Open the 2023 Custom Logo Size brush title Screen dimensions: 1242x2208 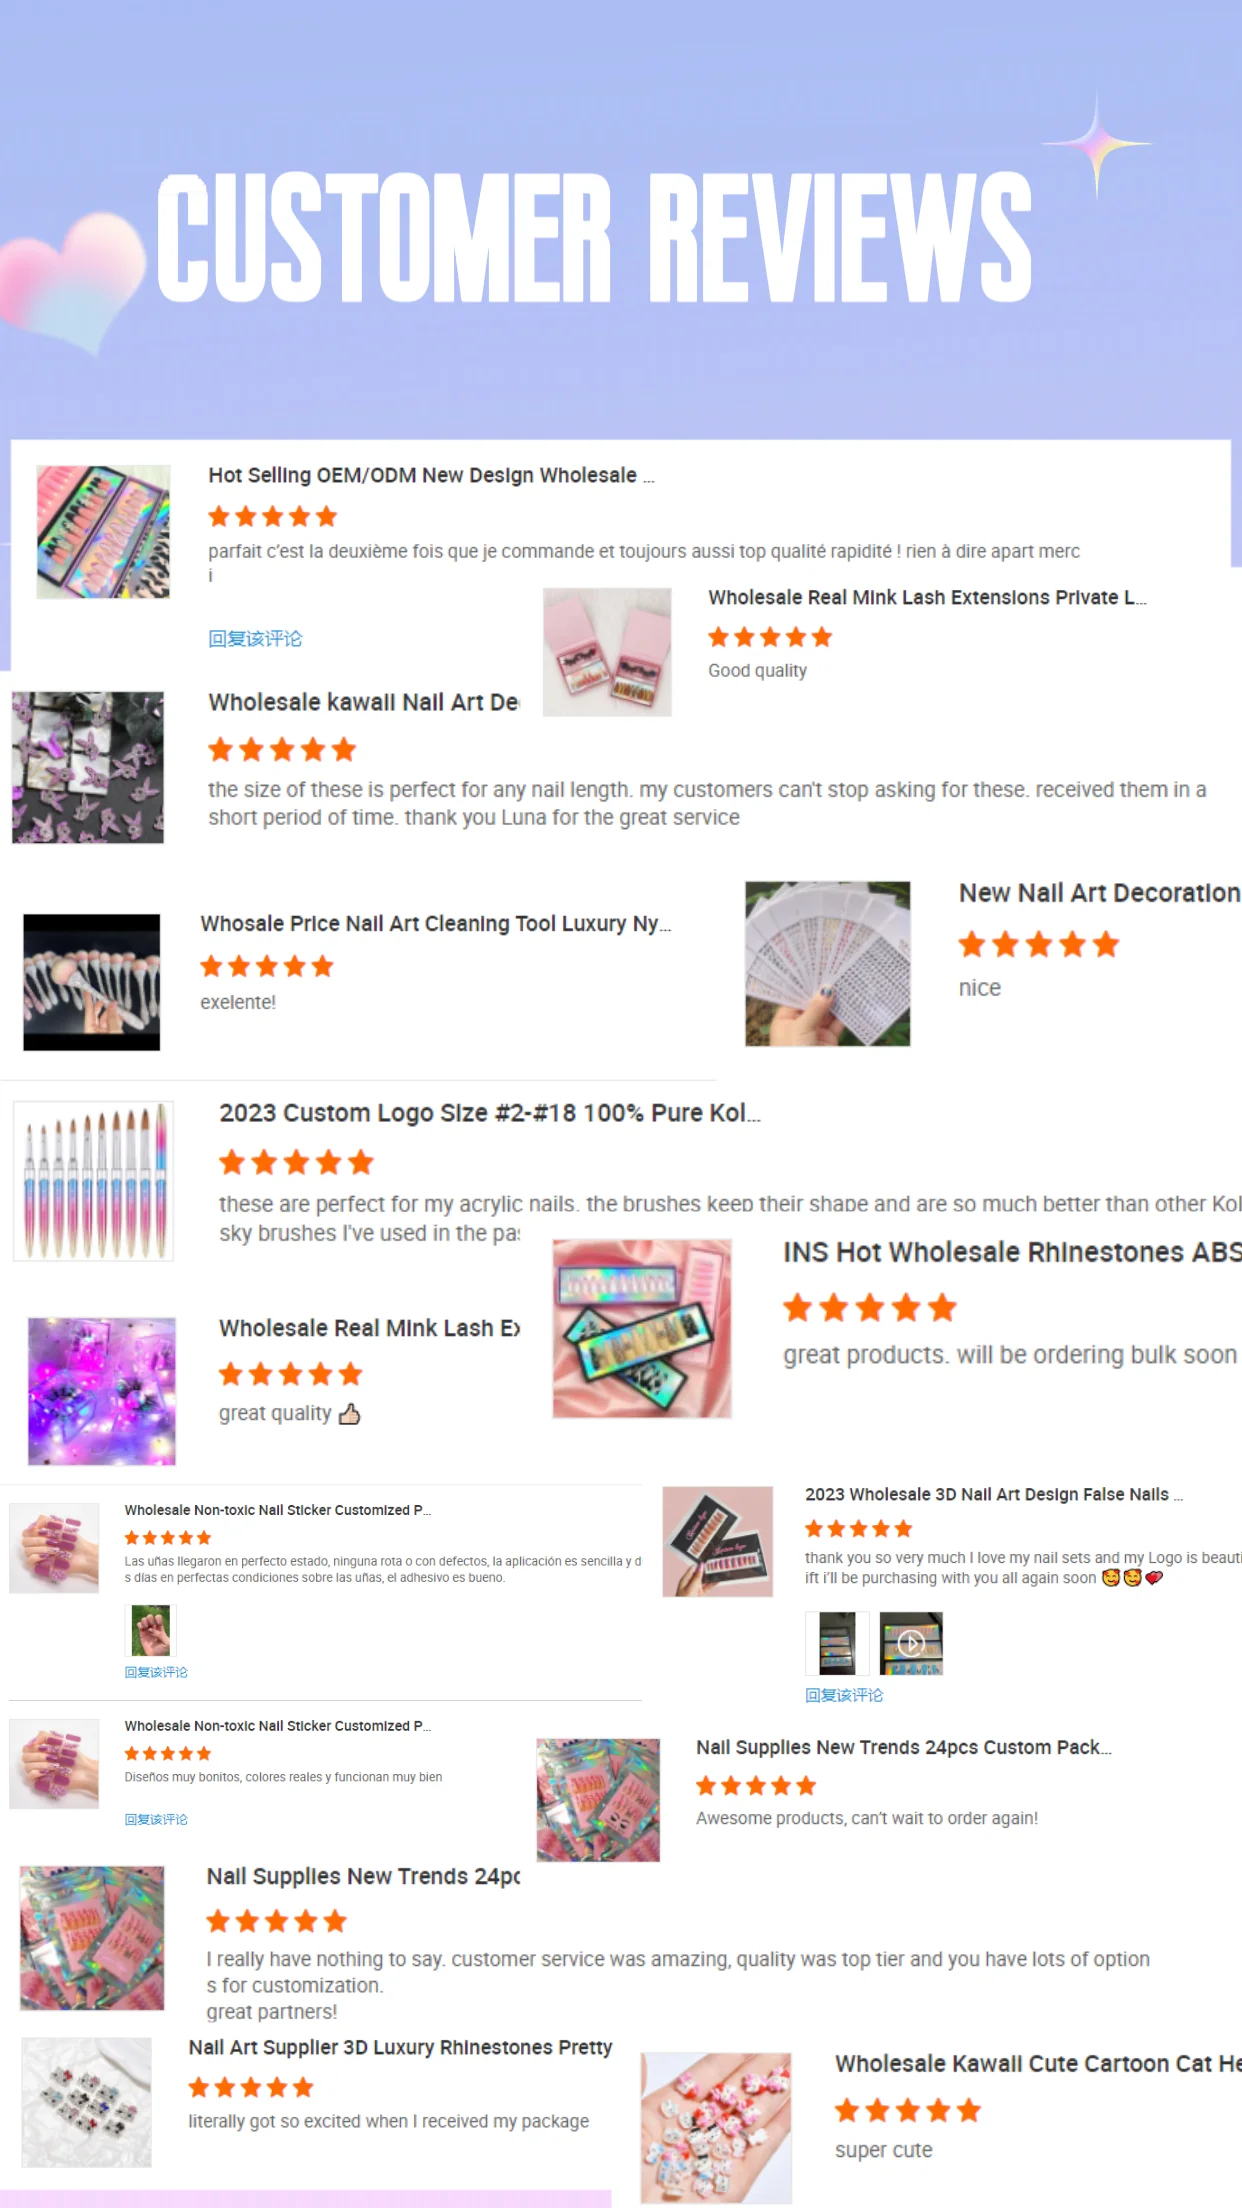[x=490, y=1113]
